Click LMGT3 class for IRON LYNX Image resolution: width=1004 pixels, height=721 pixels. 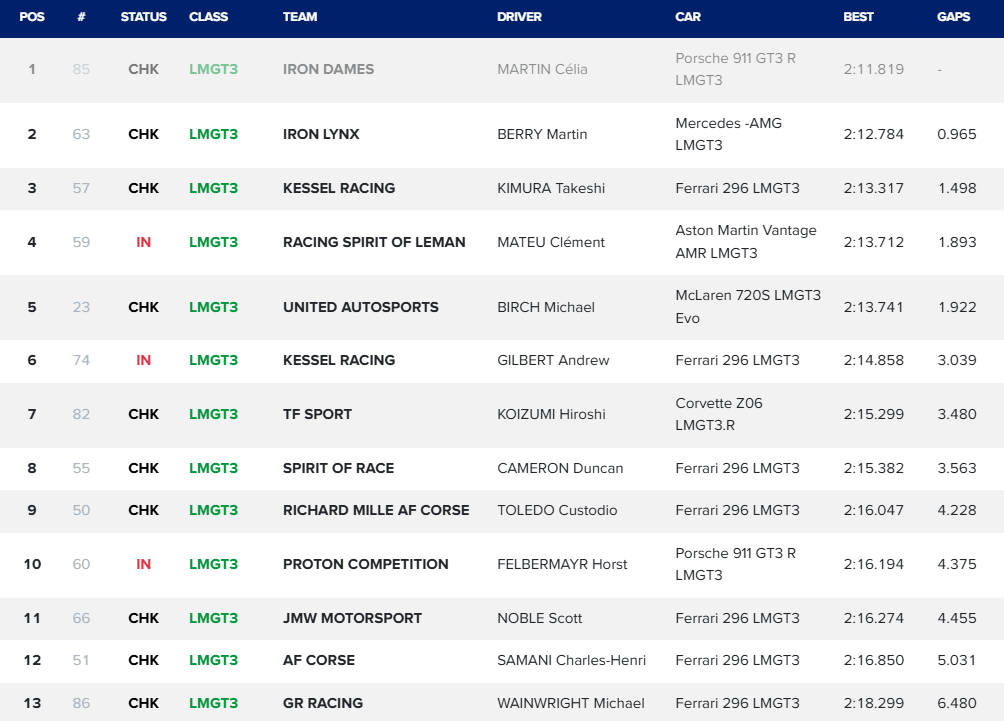[213, 134]
